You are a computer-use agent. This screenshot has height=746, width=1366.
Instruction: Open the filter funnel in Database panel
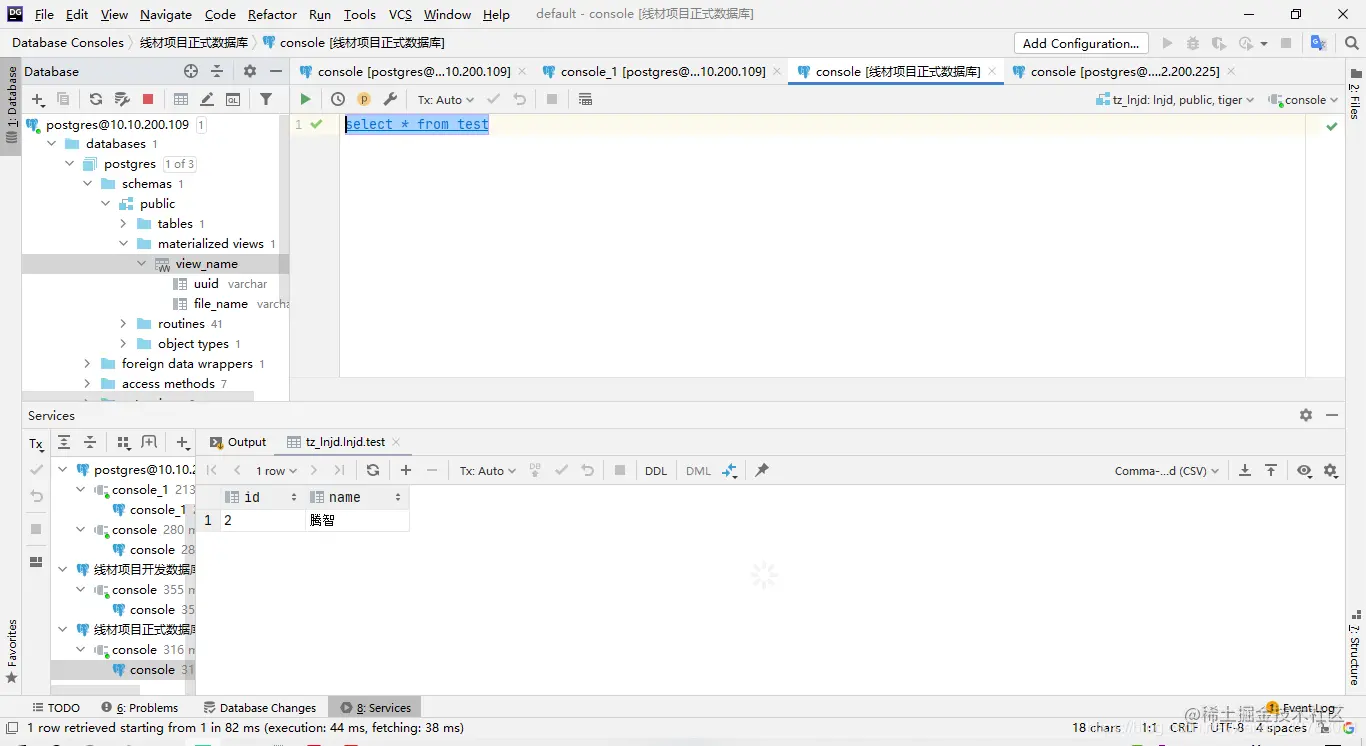(x=266, y=99)
